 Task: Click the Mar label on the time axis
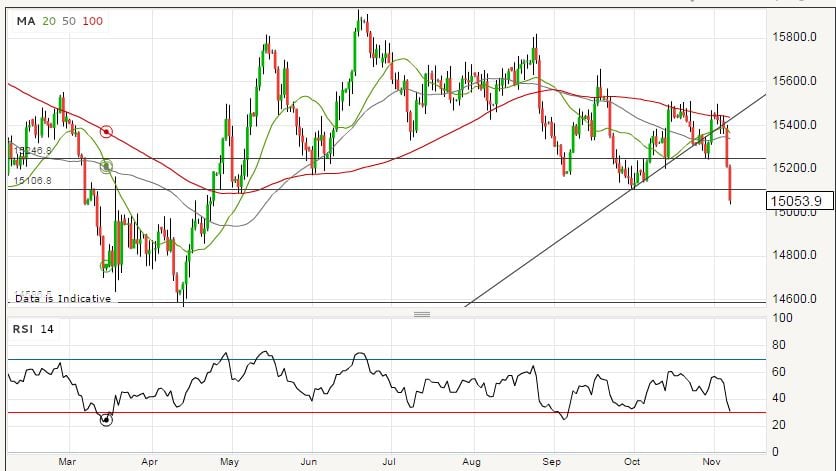point(67,462)
